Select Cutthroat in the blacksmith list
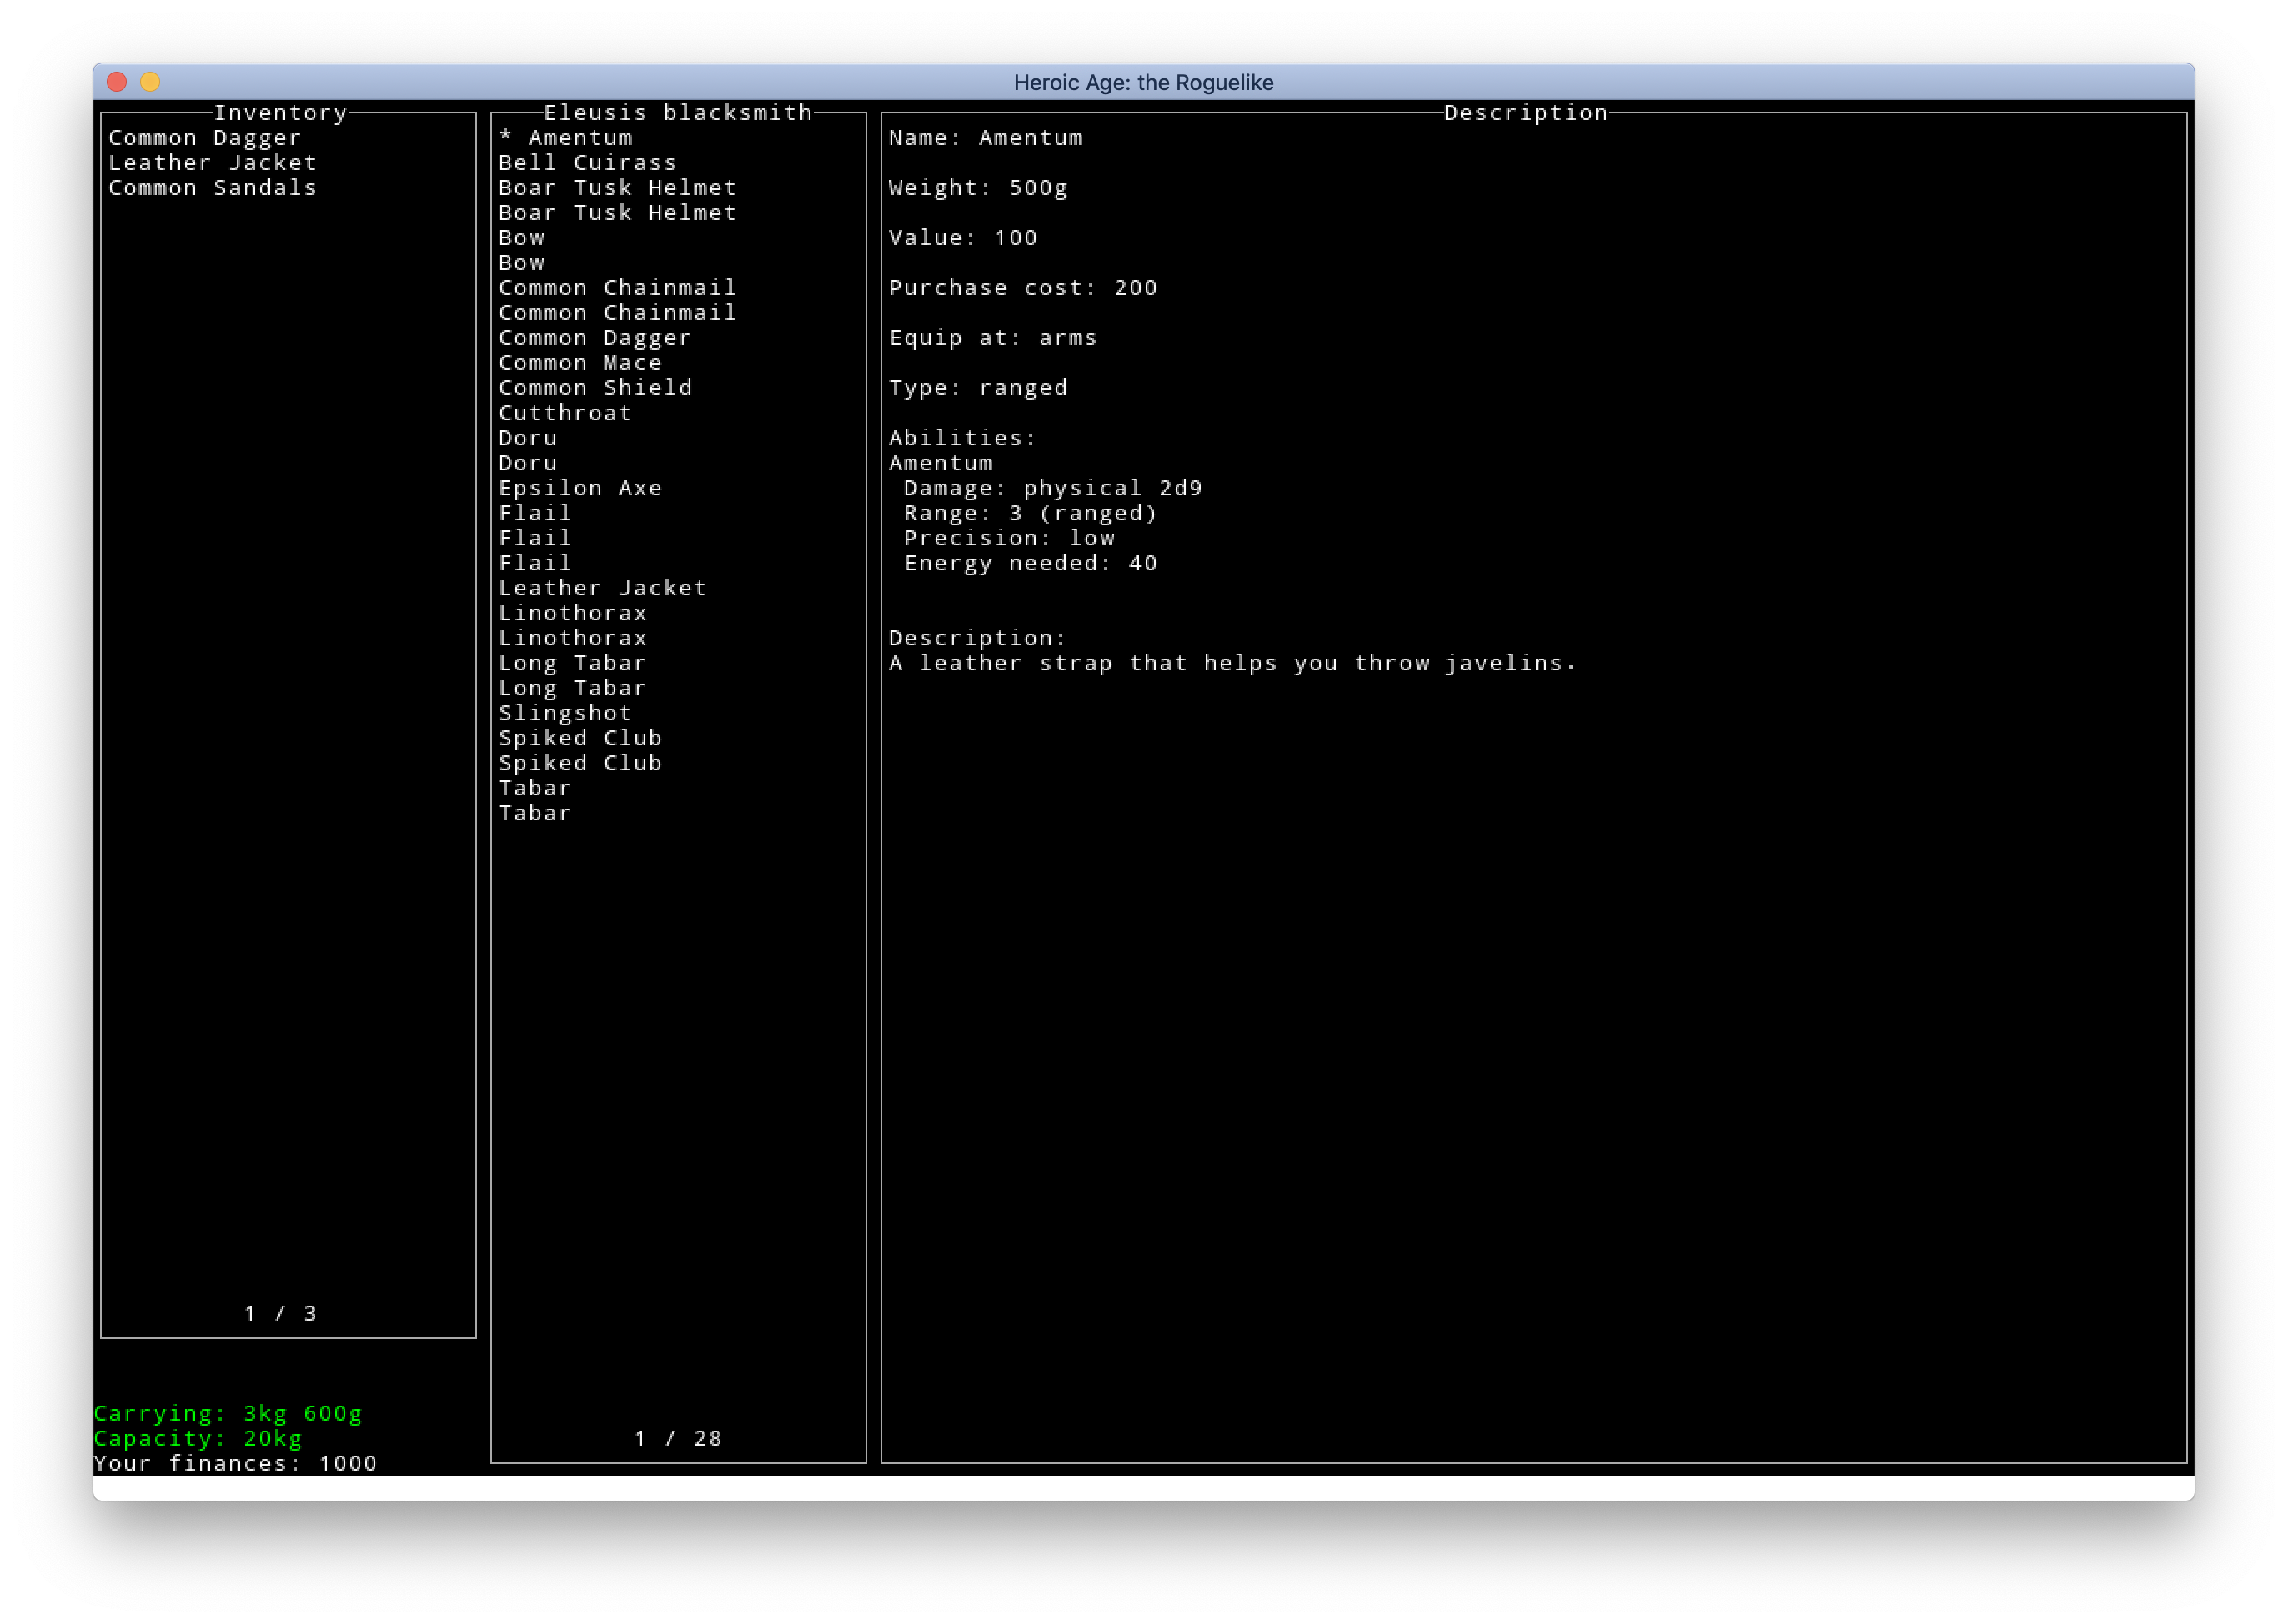2288x1624 pixels. coord(565,413)
